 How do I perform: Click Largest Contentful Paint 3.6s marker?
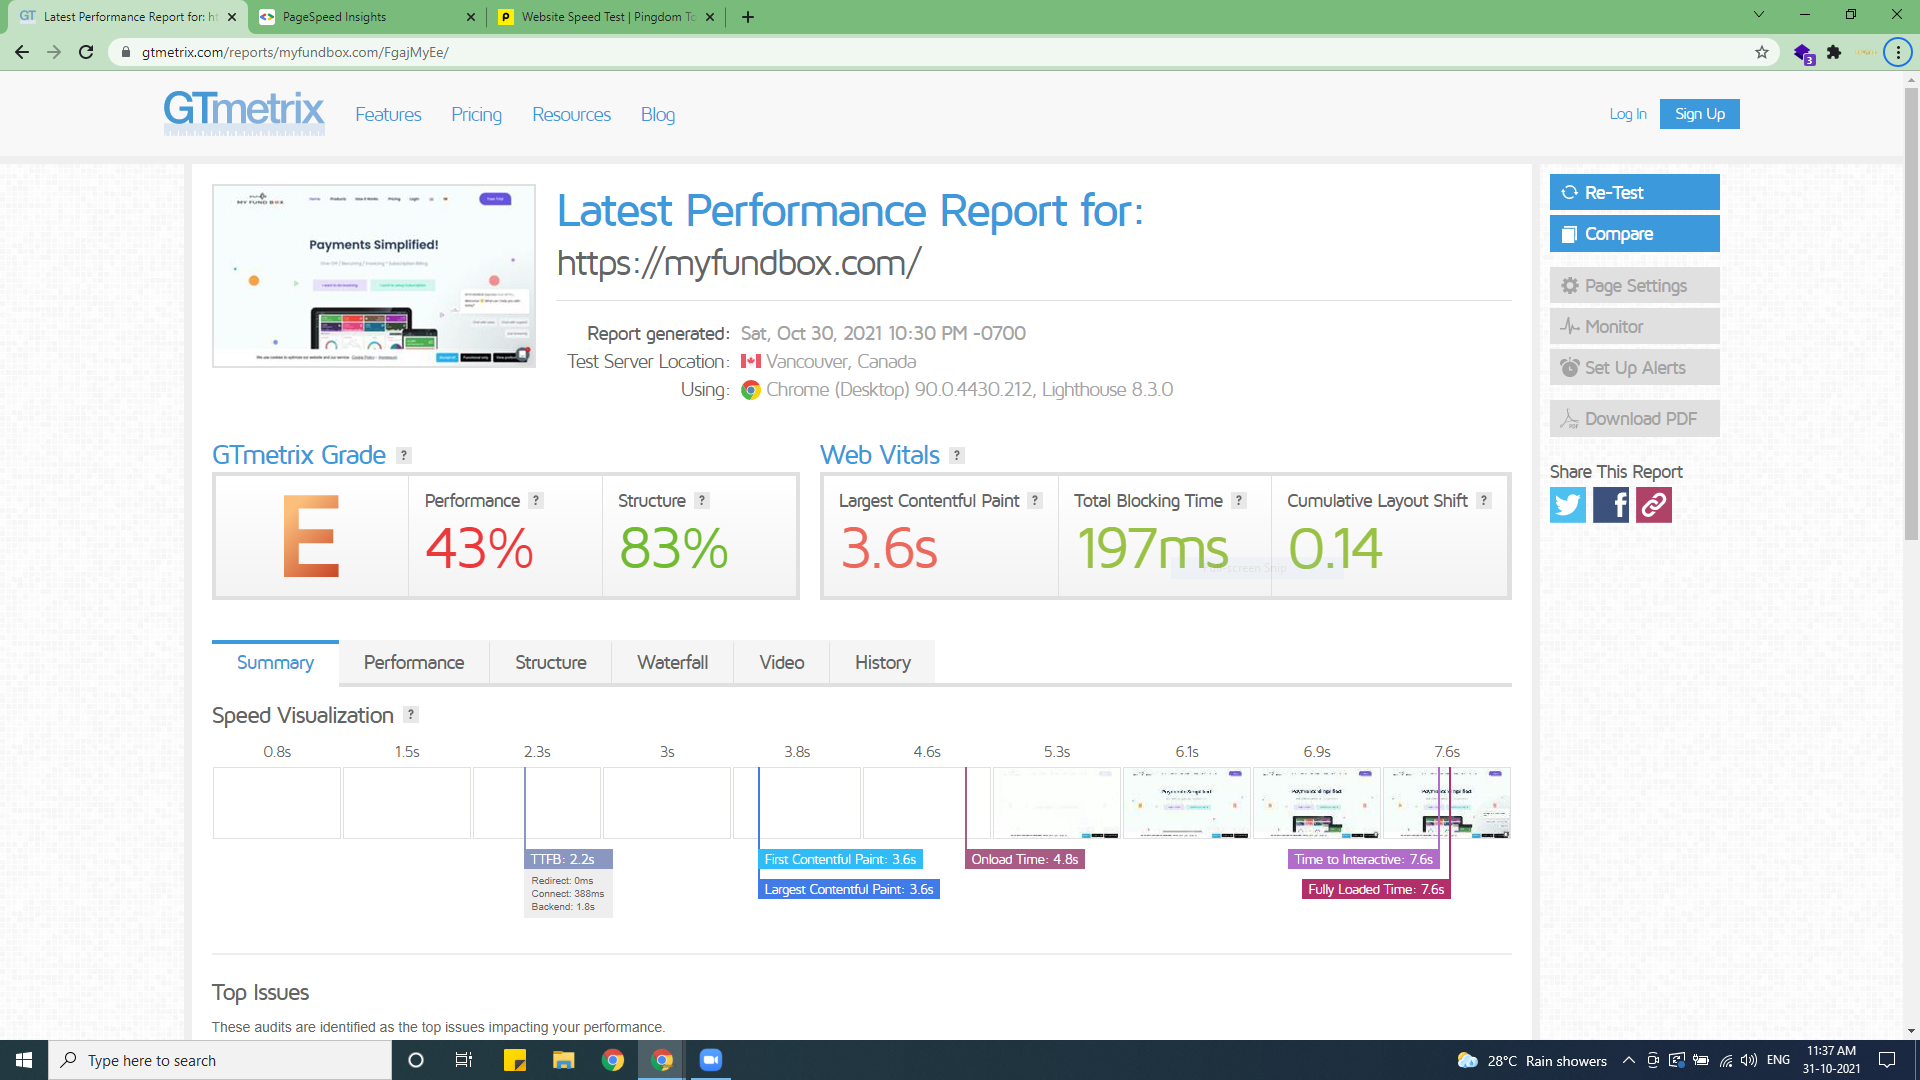point(849,889)
